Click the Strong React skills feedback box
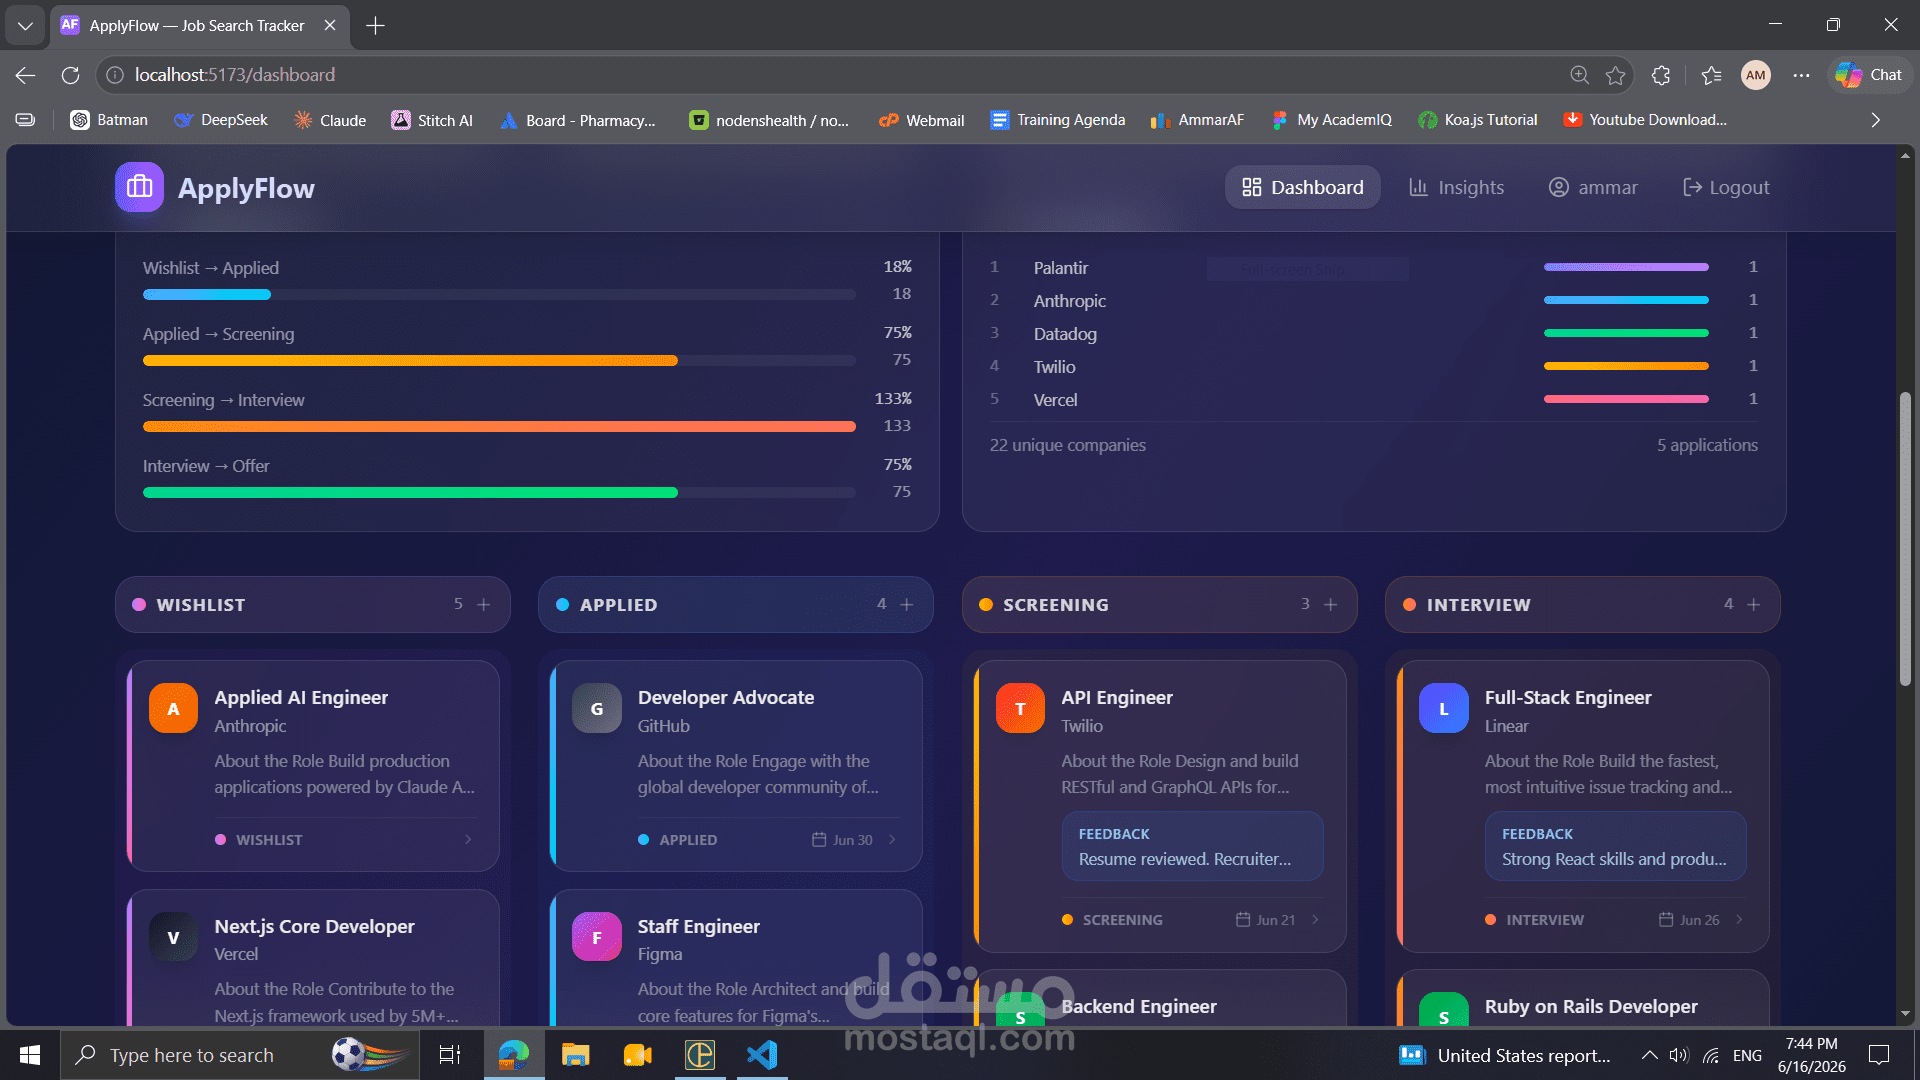 [x=1615, y=846]
